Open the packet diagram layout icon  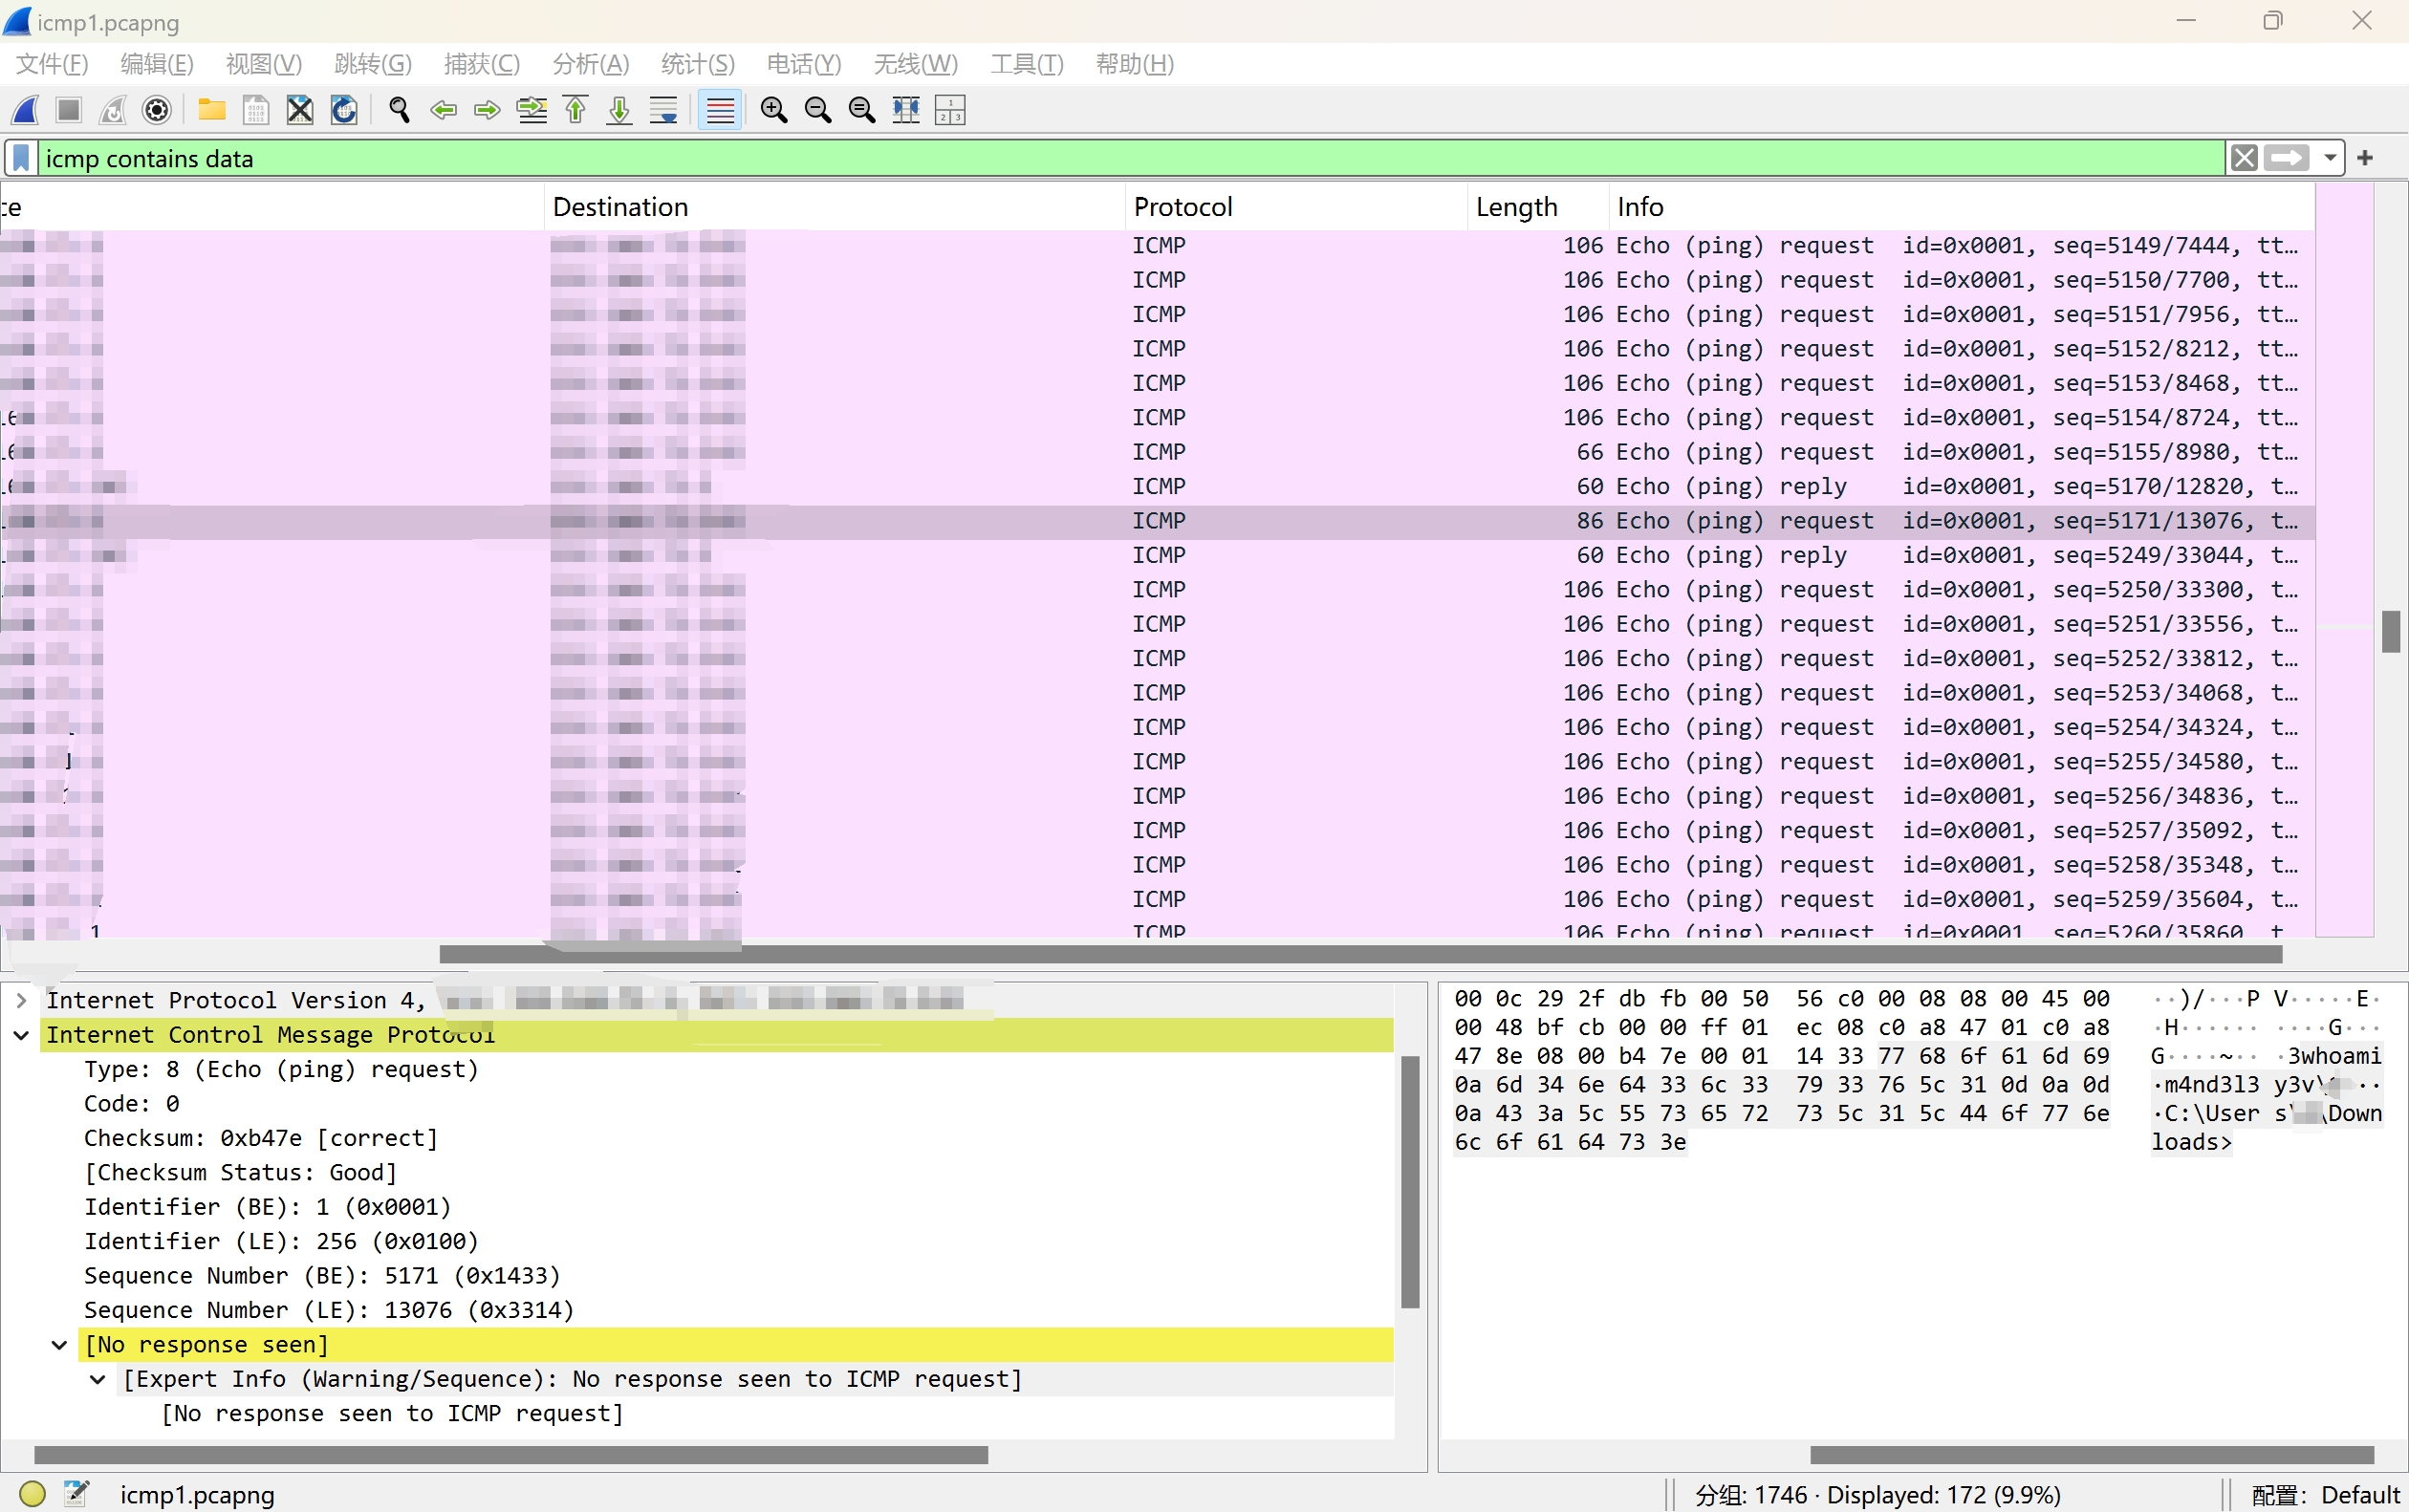pos(949,110)
